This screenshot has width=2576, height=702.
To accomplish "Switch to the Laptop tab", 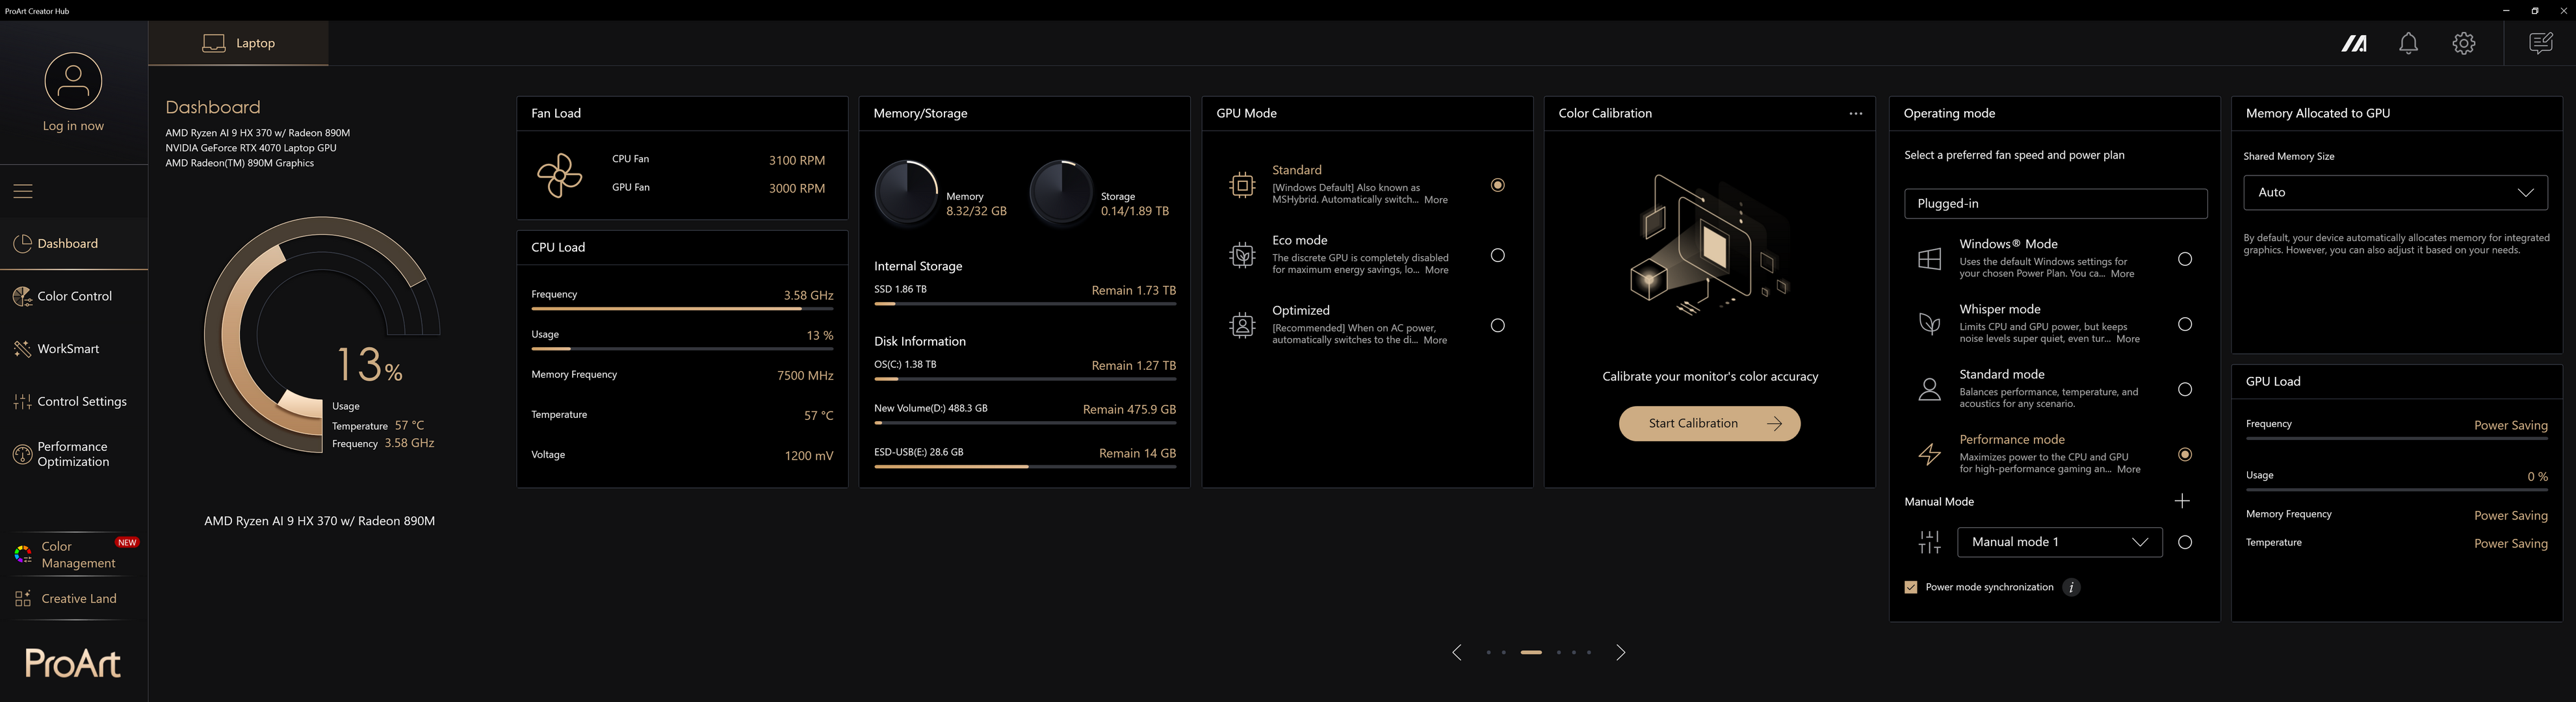I will (x=238, y=43).
